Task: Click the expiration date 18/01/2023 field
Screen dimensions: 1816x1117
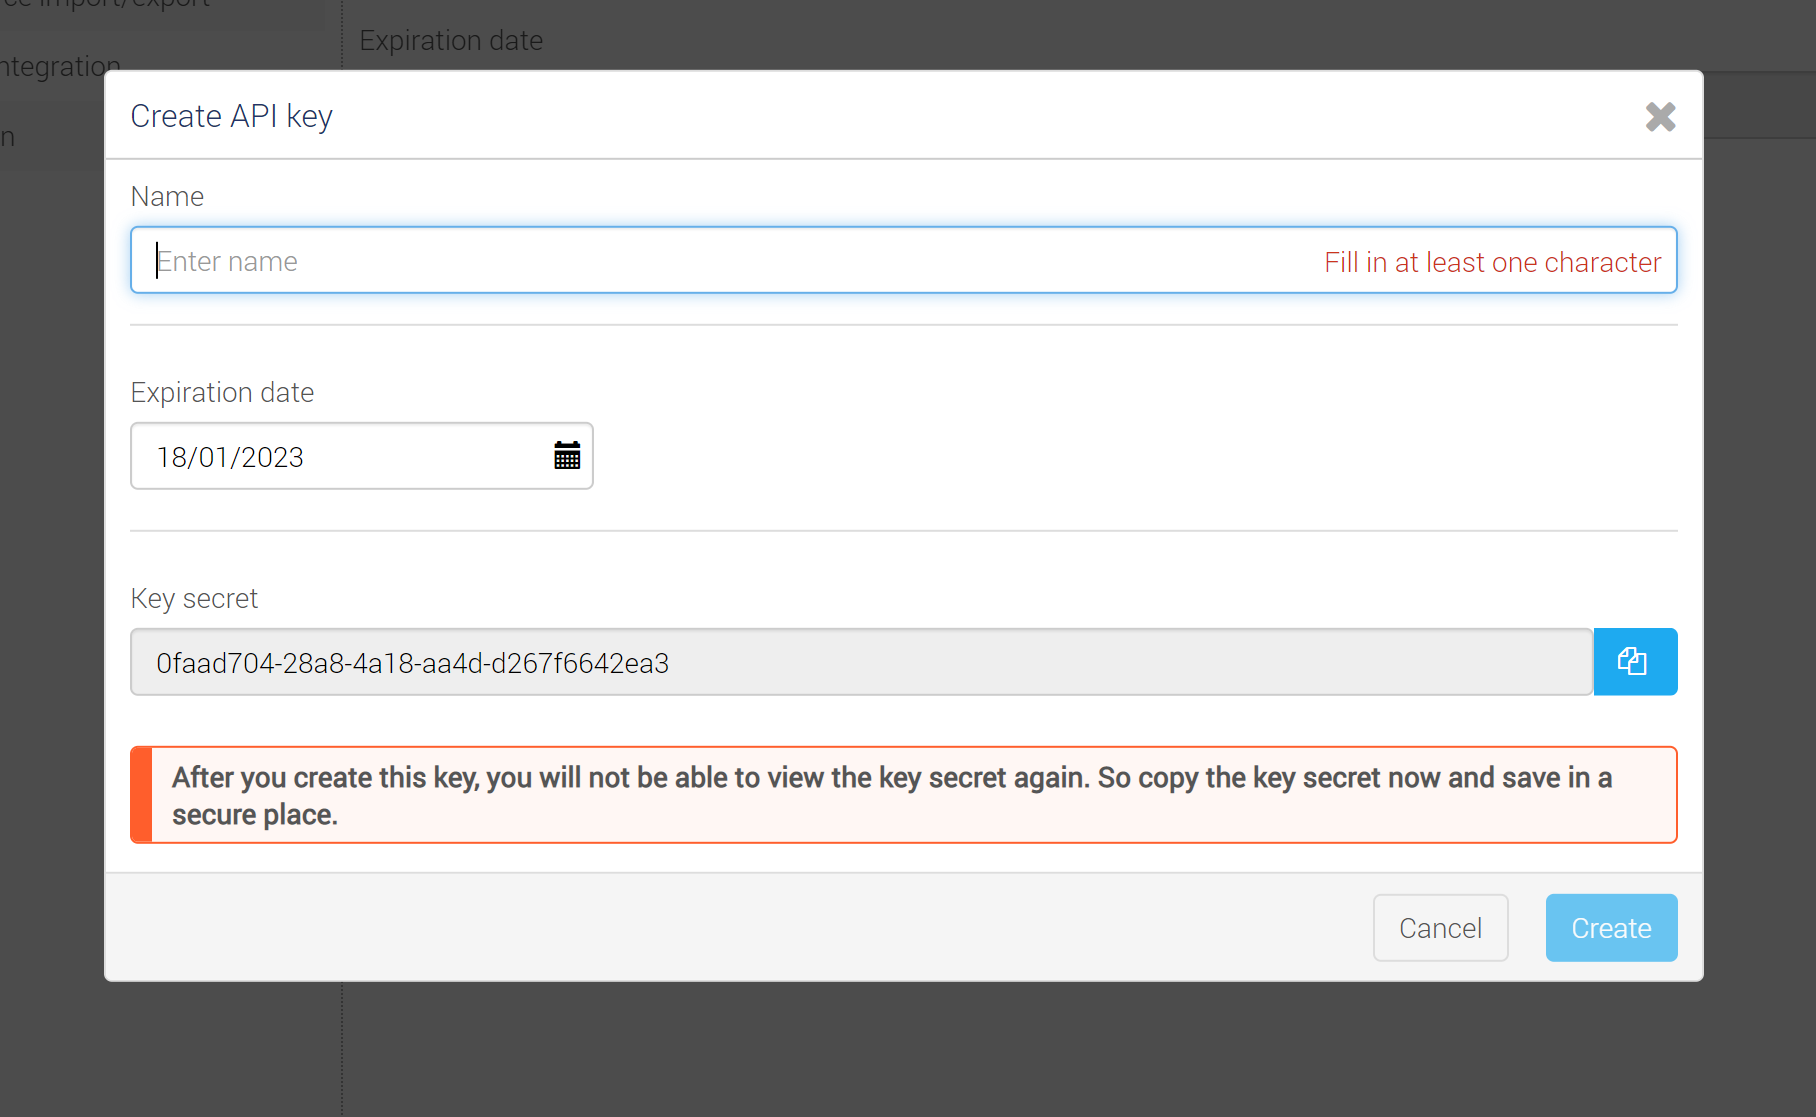Action: 340,457
